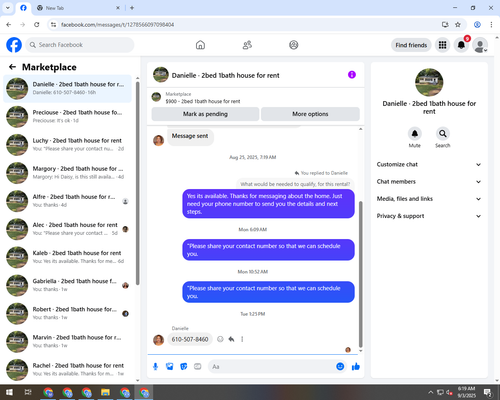Click large listing photo in right panel
Screen dimensions: 500x400
click(x=429, y=82)
